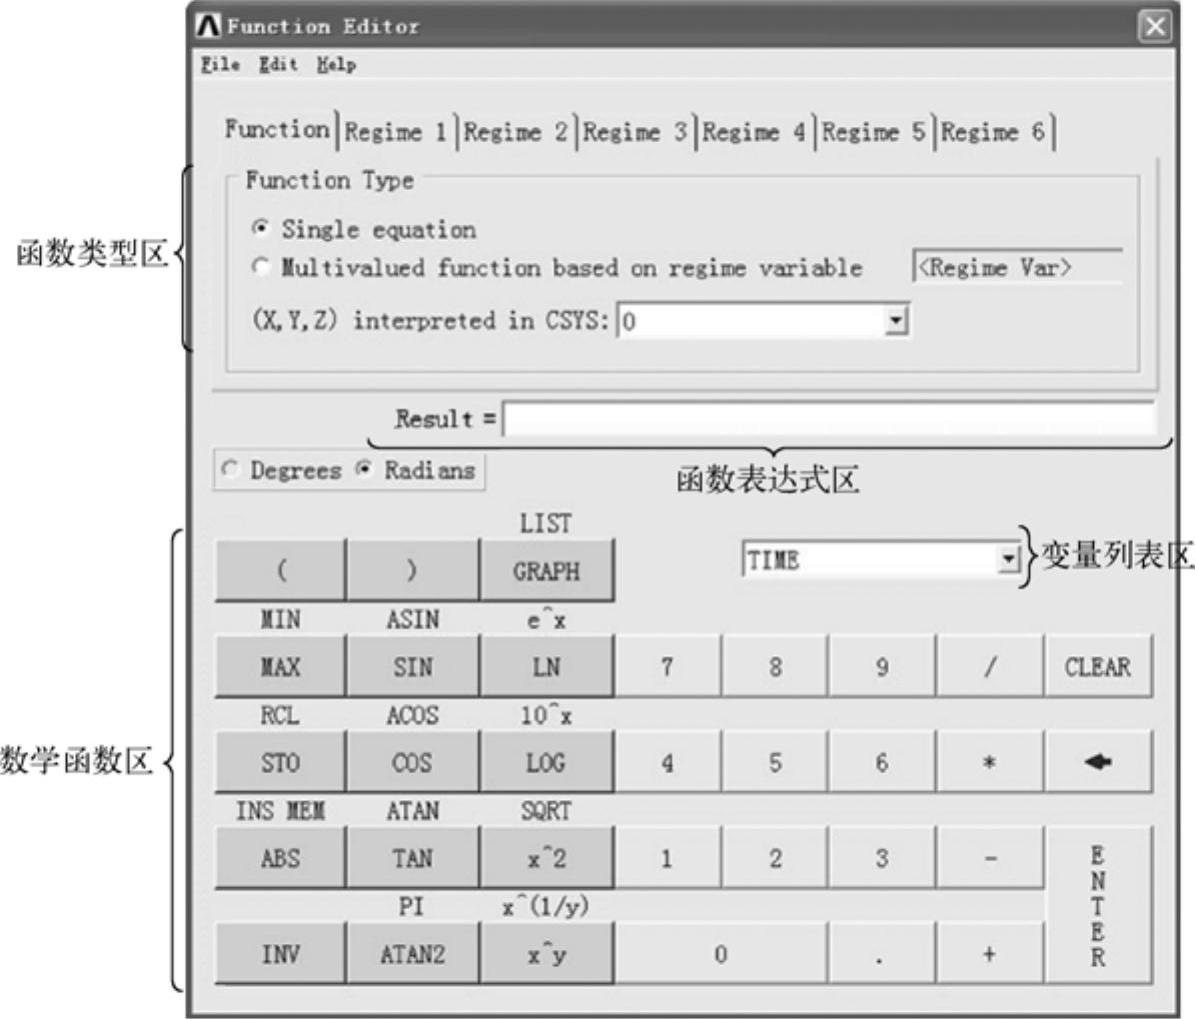Open the TIME variable dropdown list

tap(1008, 561)
